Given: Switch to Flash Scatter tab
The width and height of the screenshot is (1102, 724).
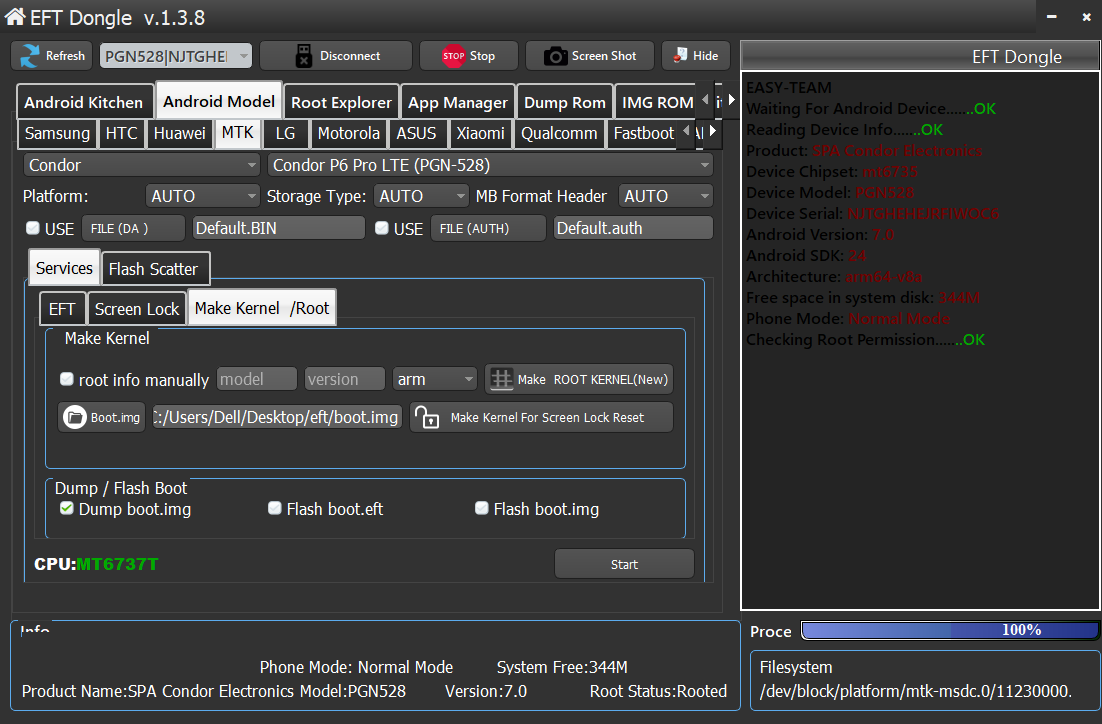Looking at the screenshot, I should click(x=153, y=269).
